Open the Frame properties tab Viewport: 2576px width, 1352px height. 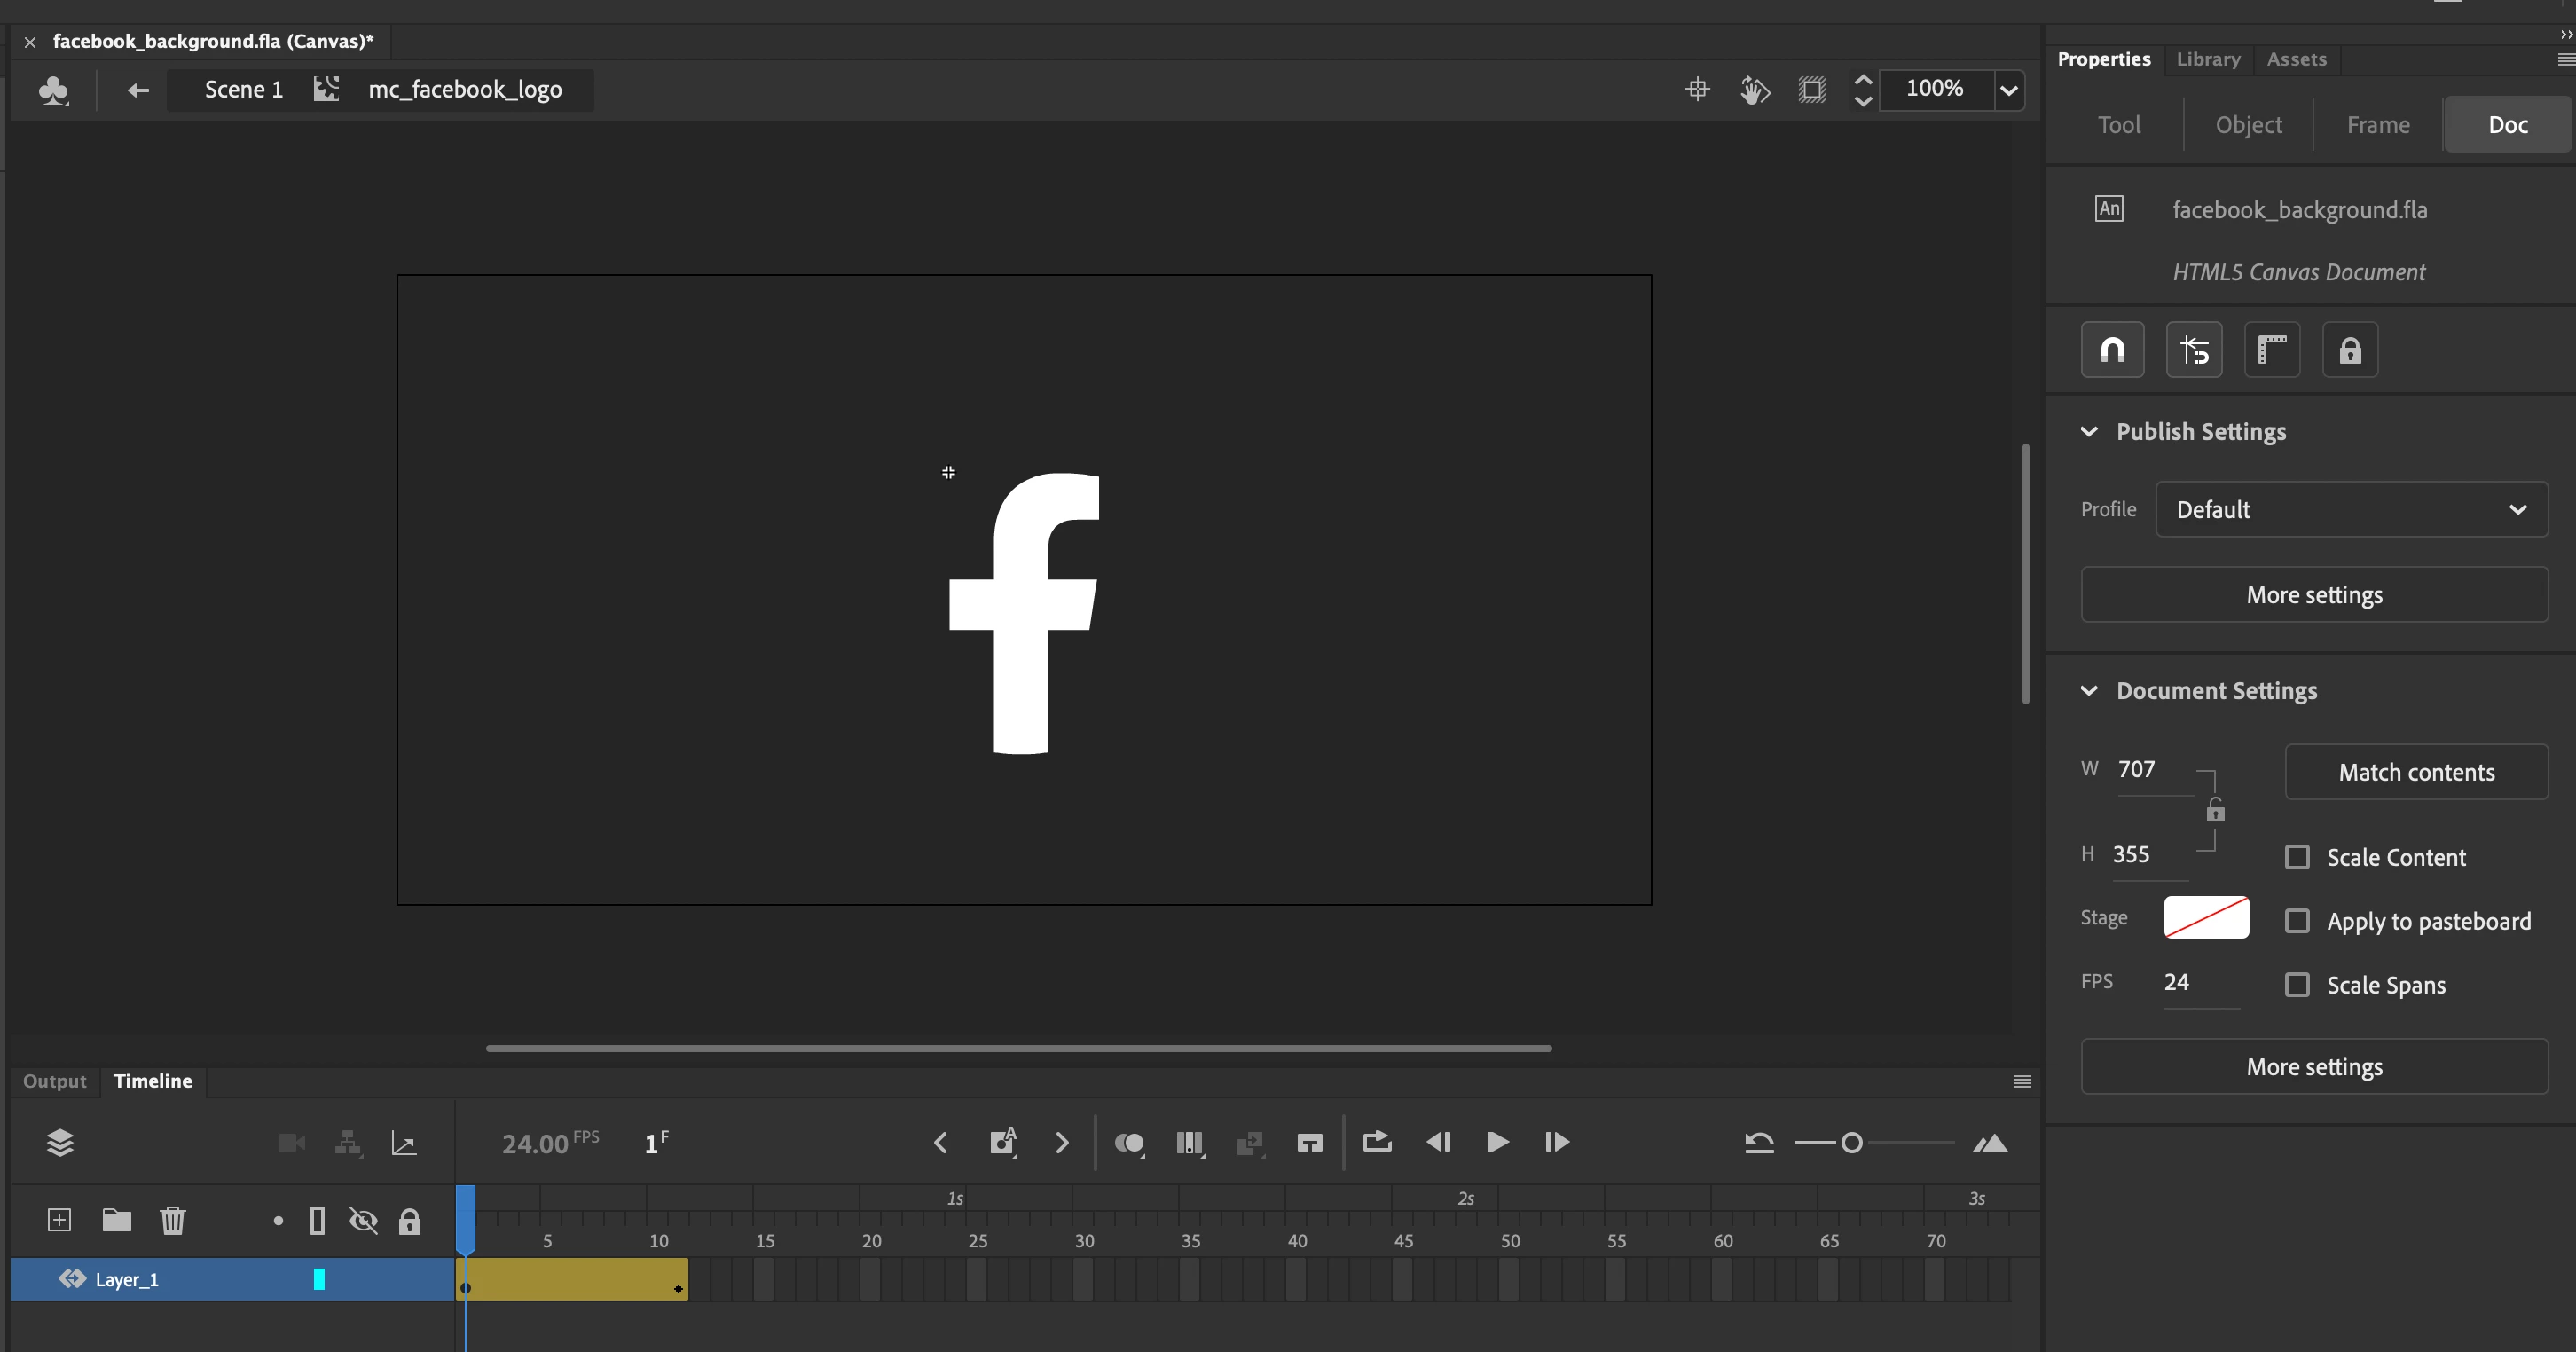coord(2377,125)
